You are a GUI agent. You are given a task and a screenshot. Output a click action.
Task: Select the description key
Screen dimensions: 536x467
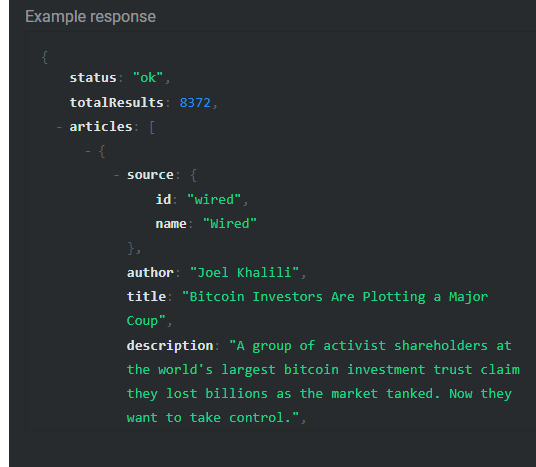tap(170, 346)
